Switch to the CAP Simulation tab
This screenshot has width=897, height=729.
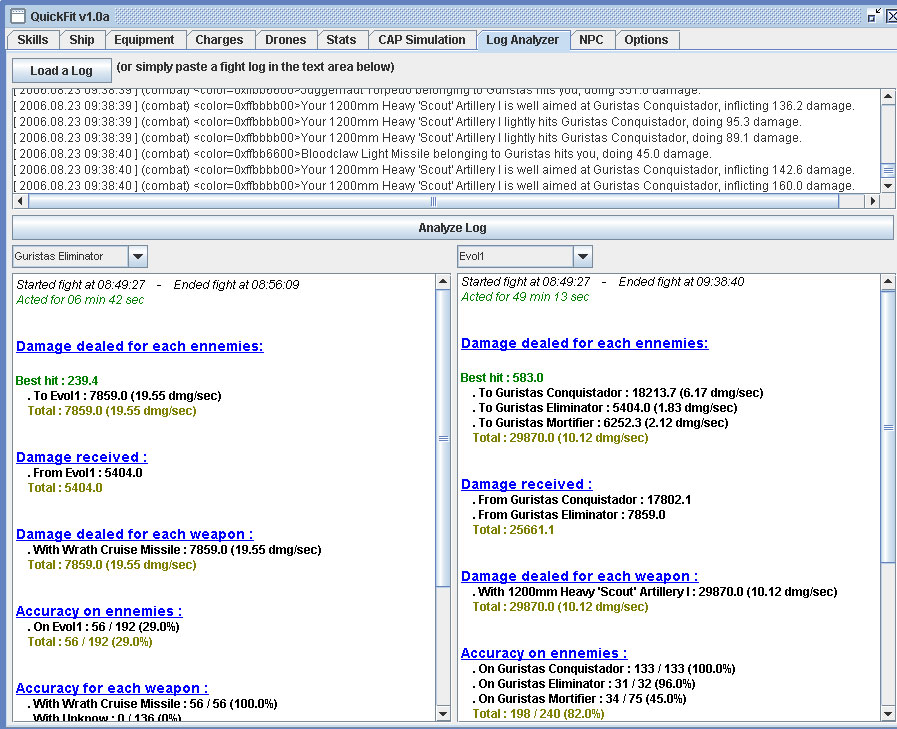[421, 40]
